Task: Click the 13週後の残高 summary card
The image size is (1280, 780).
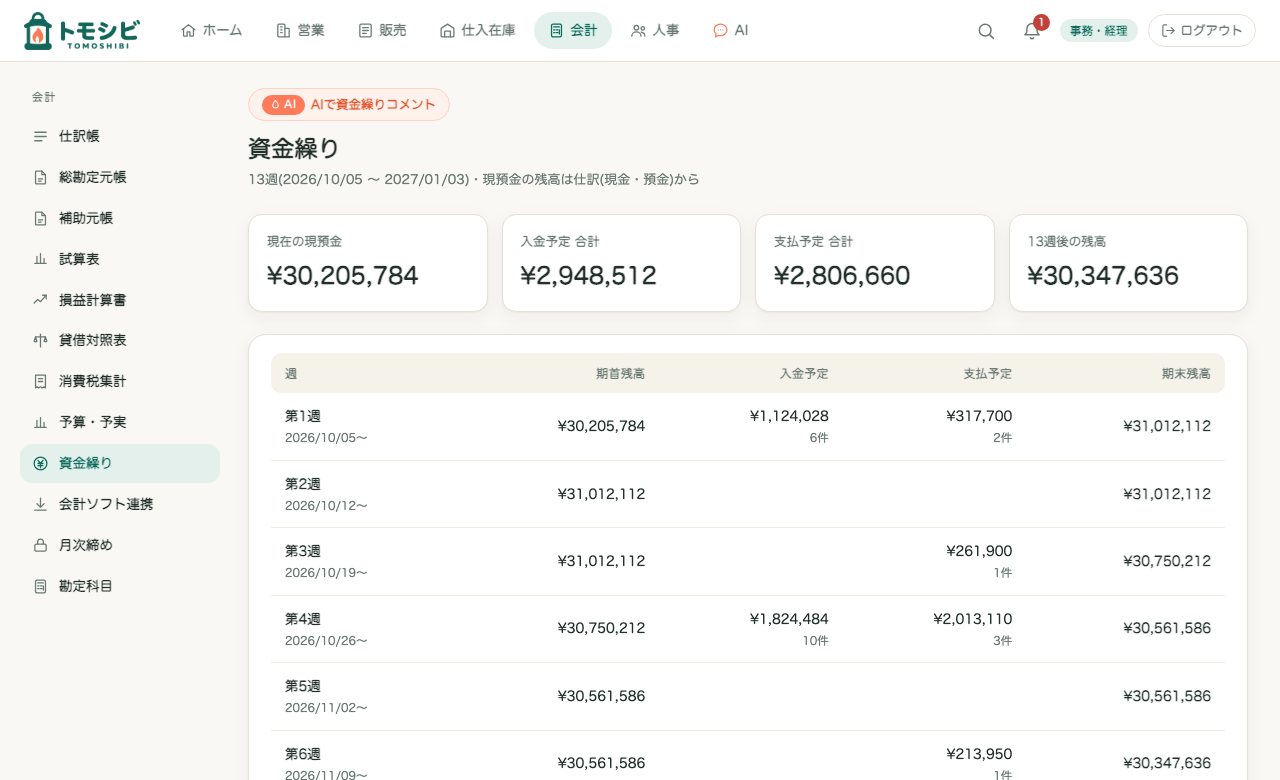Action: (x=1128, y=263)
